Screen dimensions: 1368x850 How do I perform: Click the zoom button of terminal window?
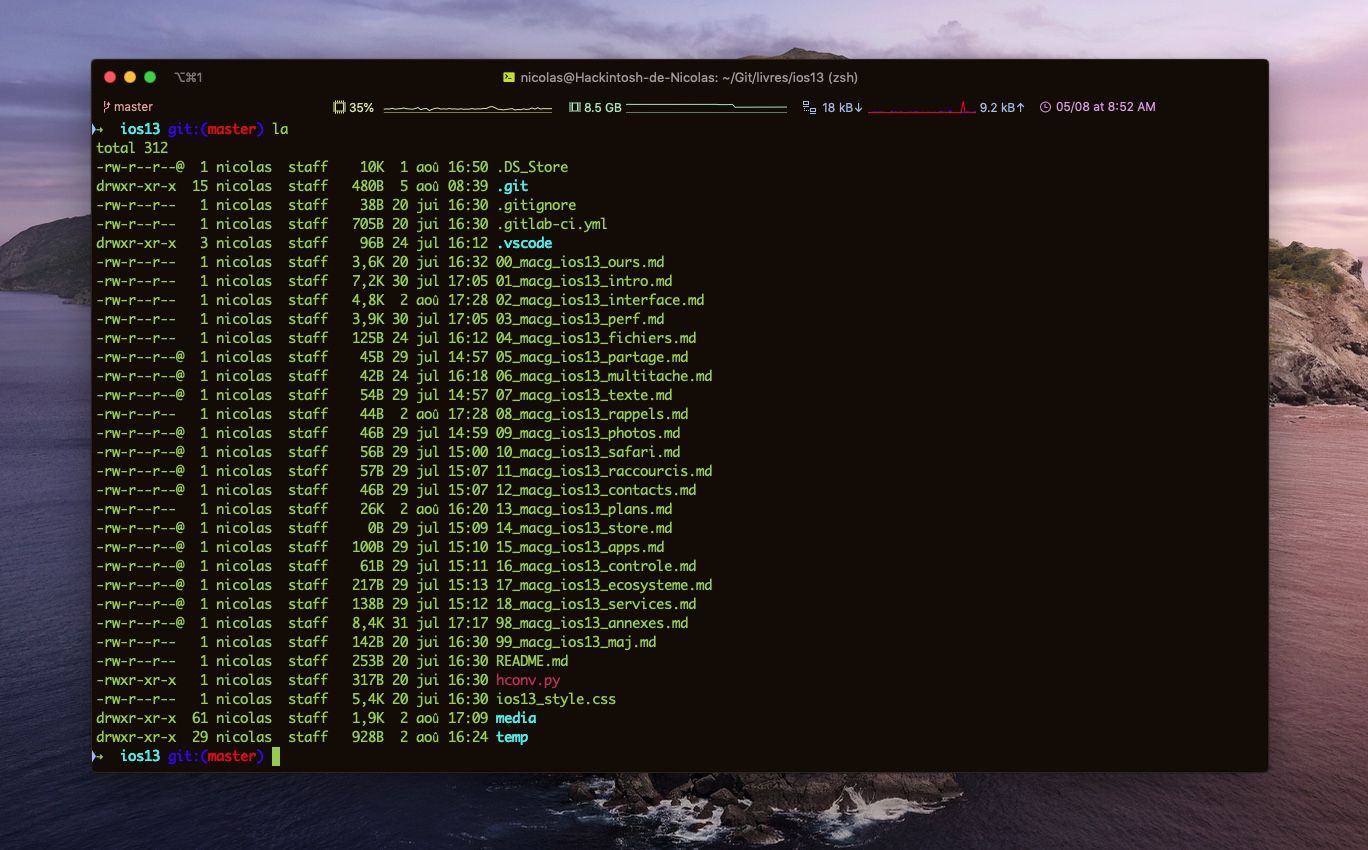[x=150, y=77]
